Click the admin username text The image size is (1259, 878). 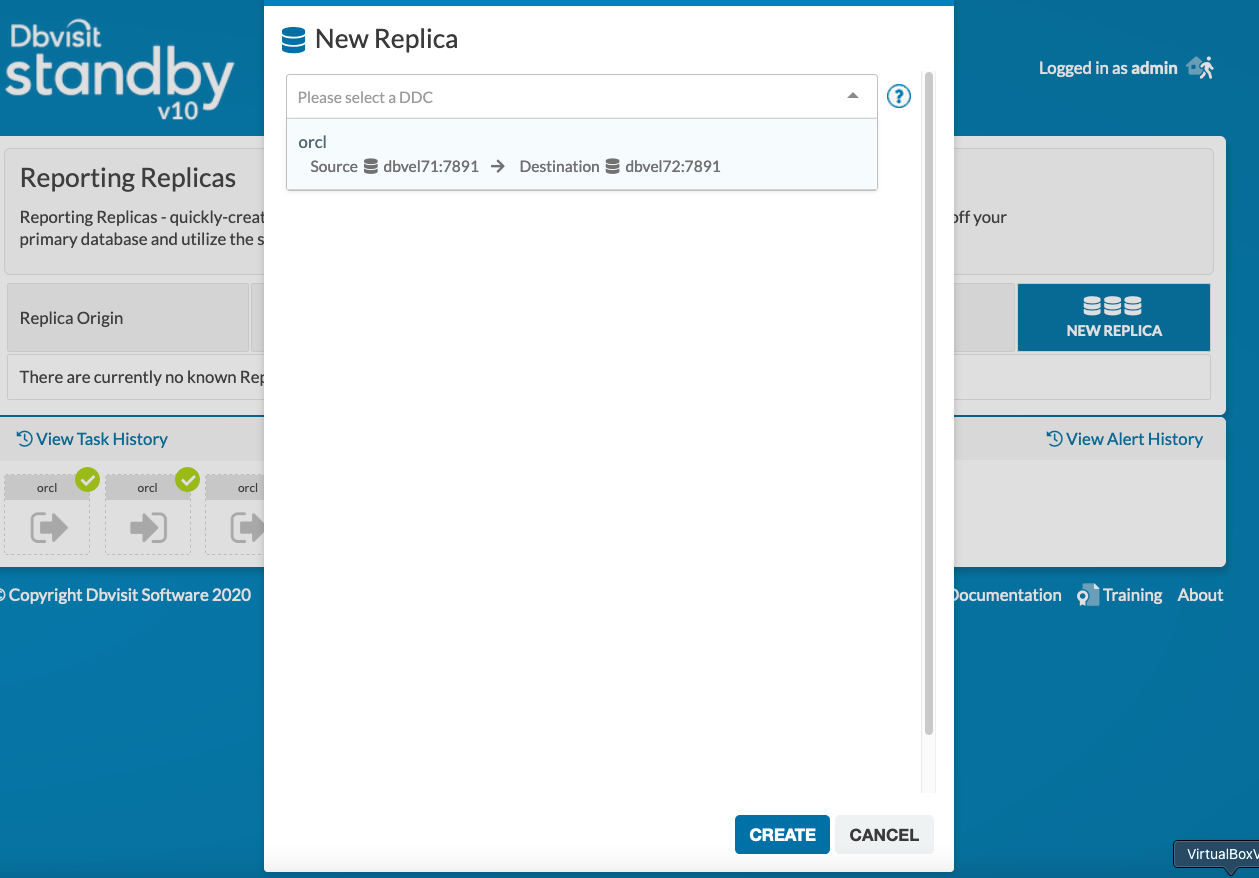click(1154, 68)
